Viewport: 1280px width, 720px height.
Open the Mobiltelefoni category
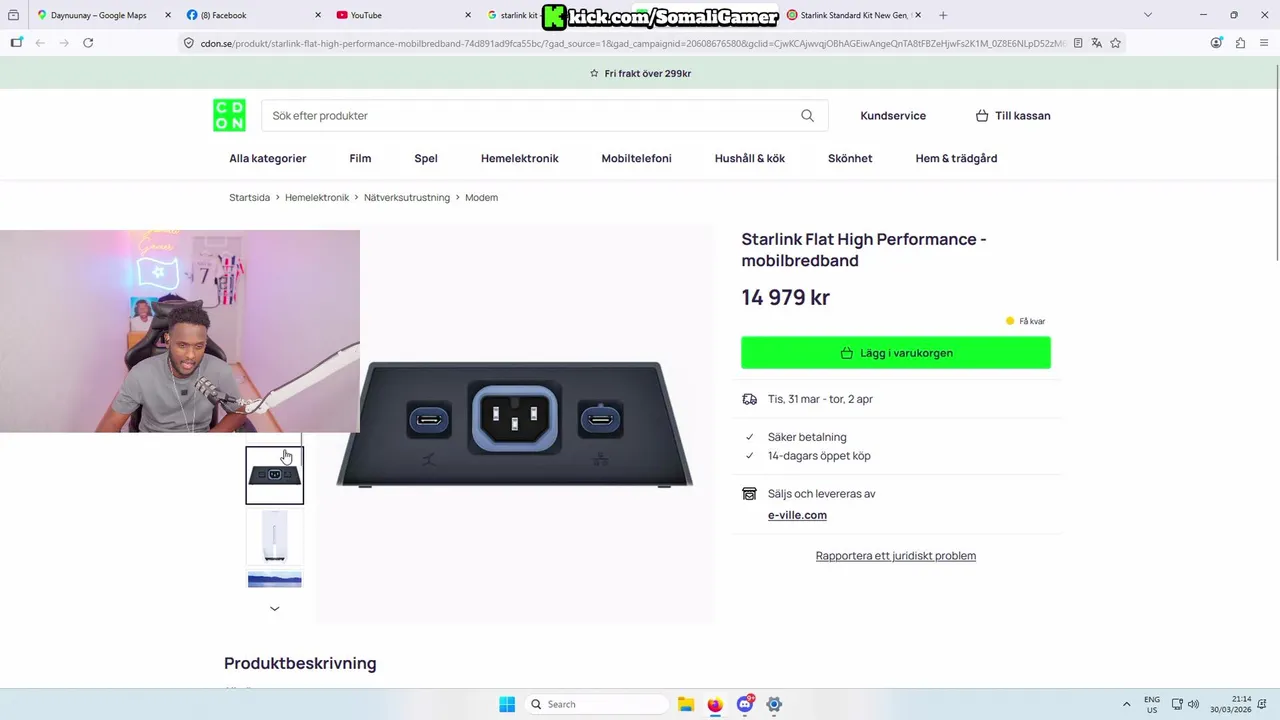637,158
